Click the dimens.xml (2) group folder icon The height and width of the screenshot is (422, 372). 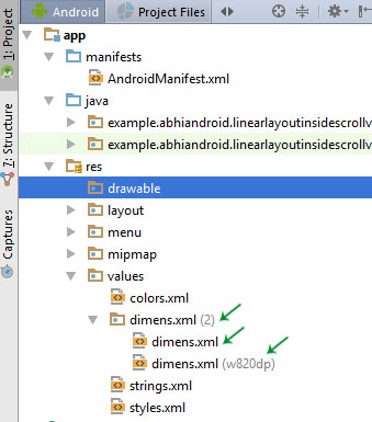click(x=117, y=319)
